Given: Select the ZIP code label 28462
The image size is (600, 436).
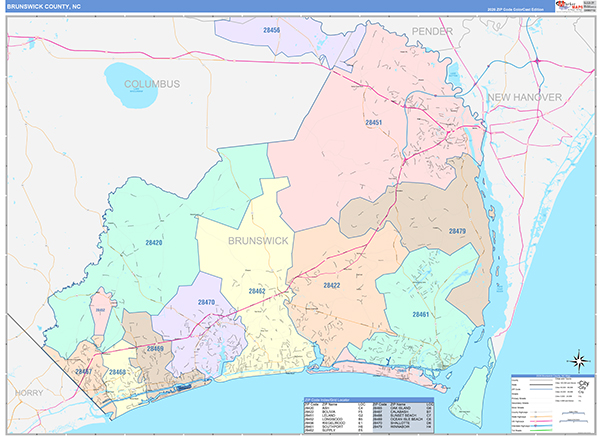Looking at the screenshot, I should coord(257,291).
